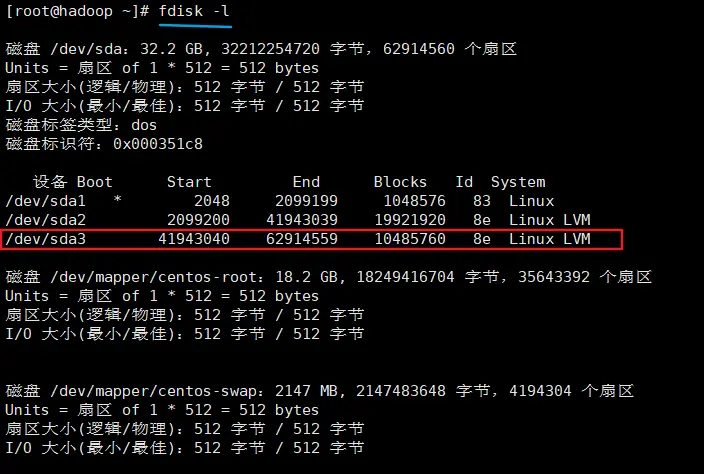Click the typed command "fdisk -l"
Screen dimensions: 704x474
click(194, 11)
